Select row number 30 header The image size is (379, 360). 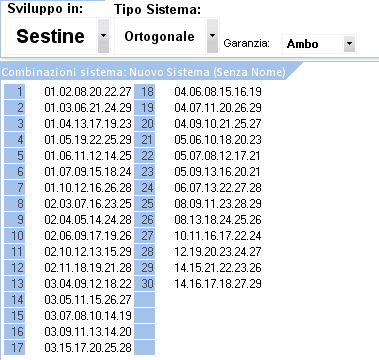[x=145, y=283]
